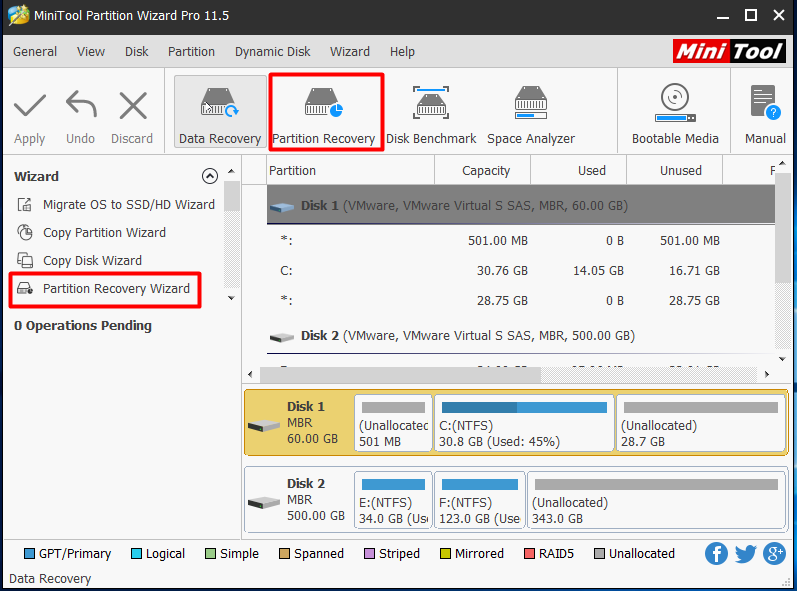The image size is (797, 591).
Task: Select the Disk 1 icon in disk map
Action: coord(264,425)
